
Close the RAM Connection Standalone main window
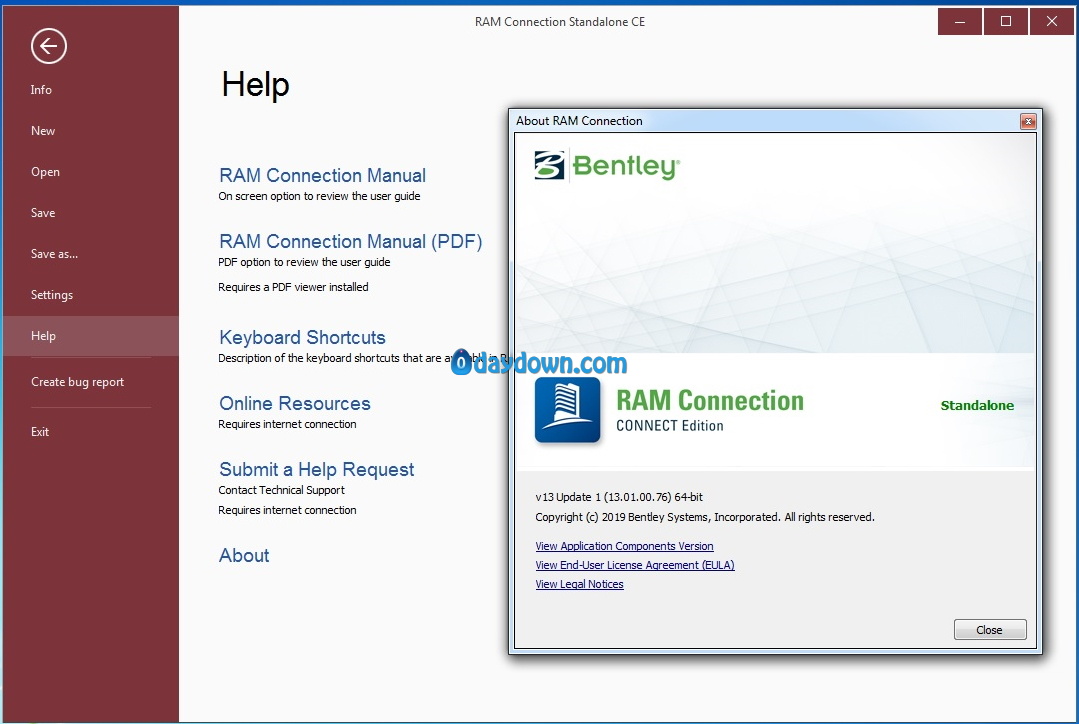[1051, 21]
